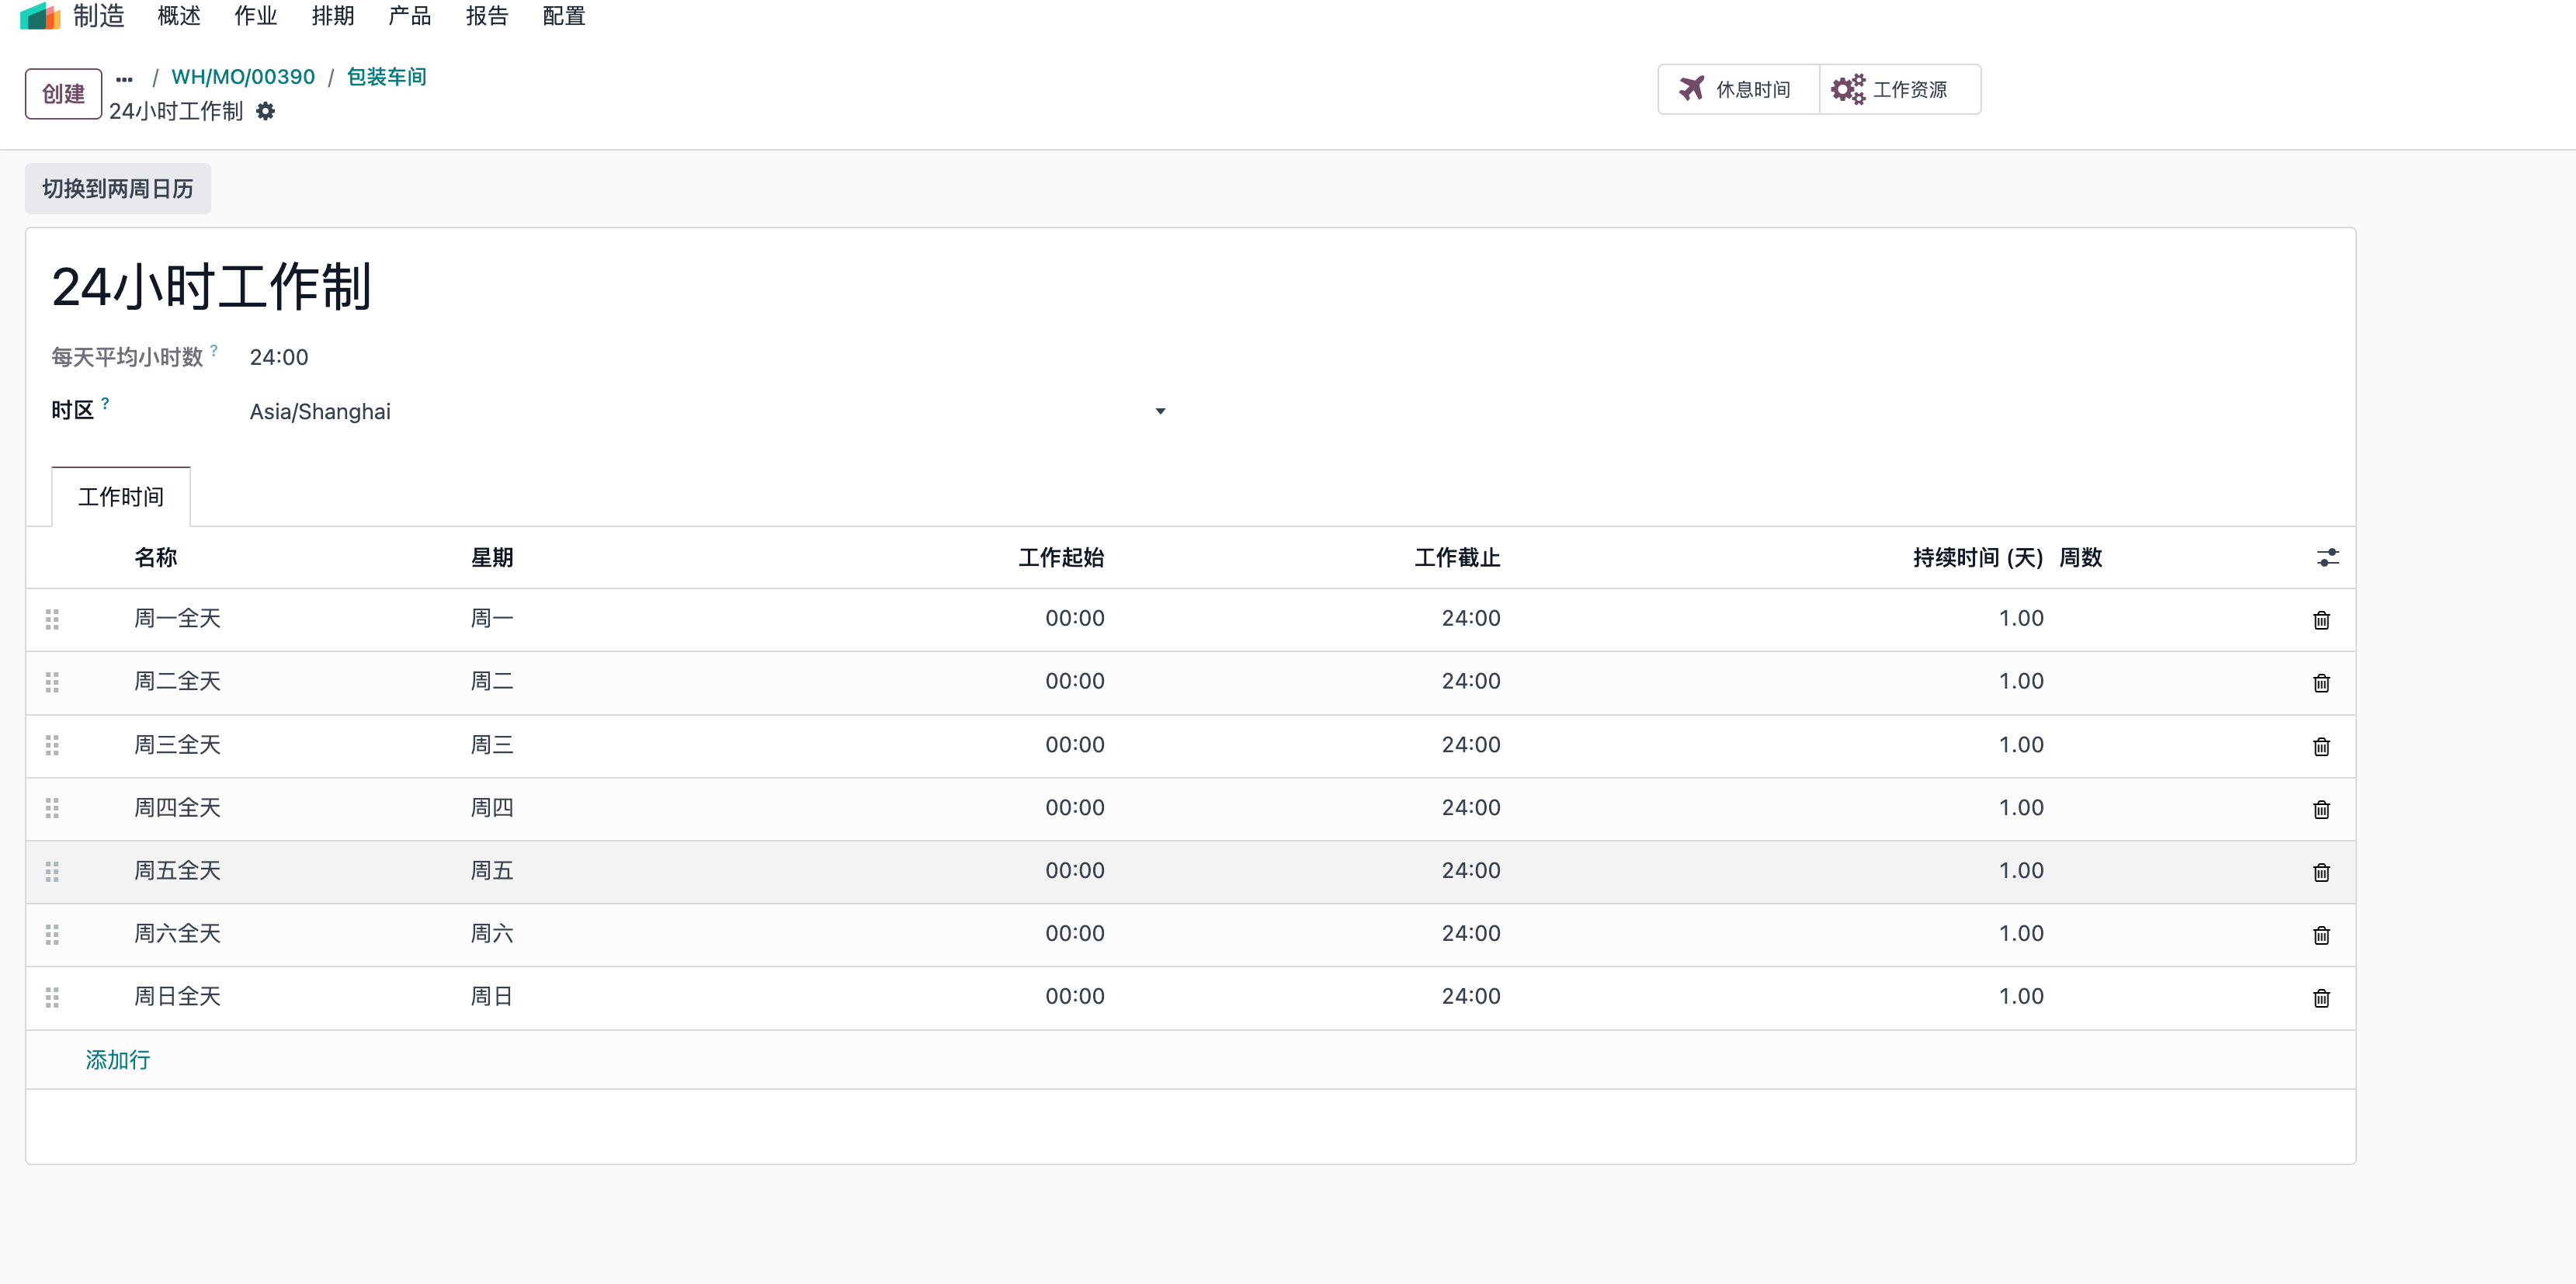Sort by 持续时间 (天) column header
The height and width of the screenshot is (1284, 2576).
pyautogui.click(x=1978, y=557)
